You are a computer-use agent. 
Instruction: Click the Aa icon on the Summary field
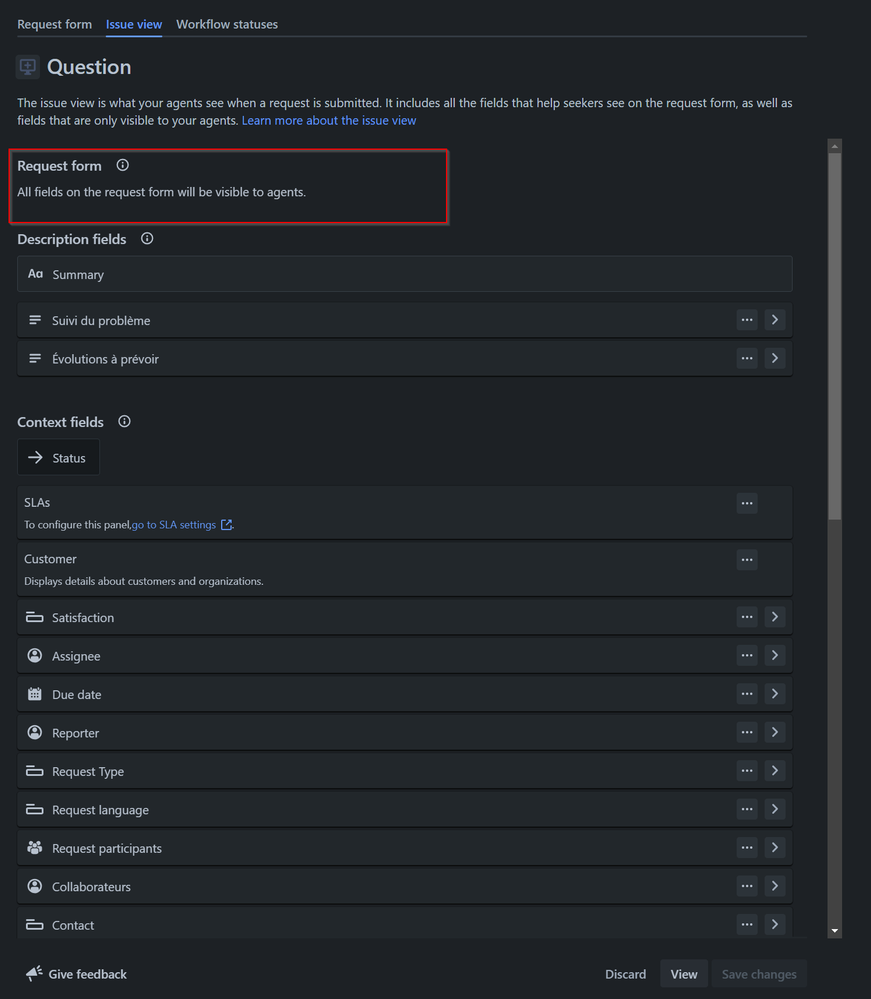pyautogui.click(x=34, y=273)
